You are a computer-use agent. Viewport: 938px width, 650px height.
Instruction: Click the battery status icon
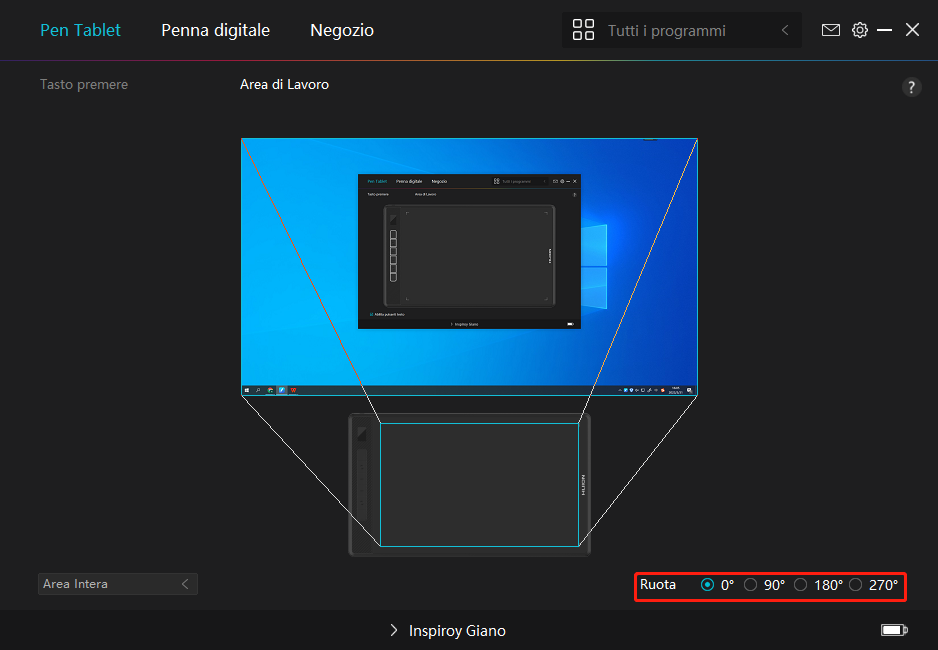click(x=894, y=630)
